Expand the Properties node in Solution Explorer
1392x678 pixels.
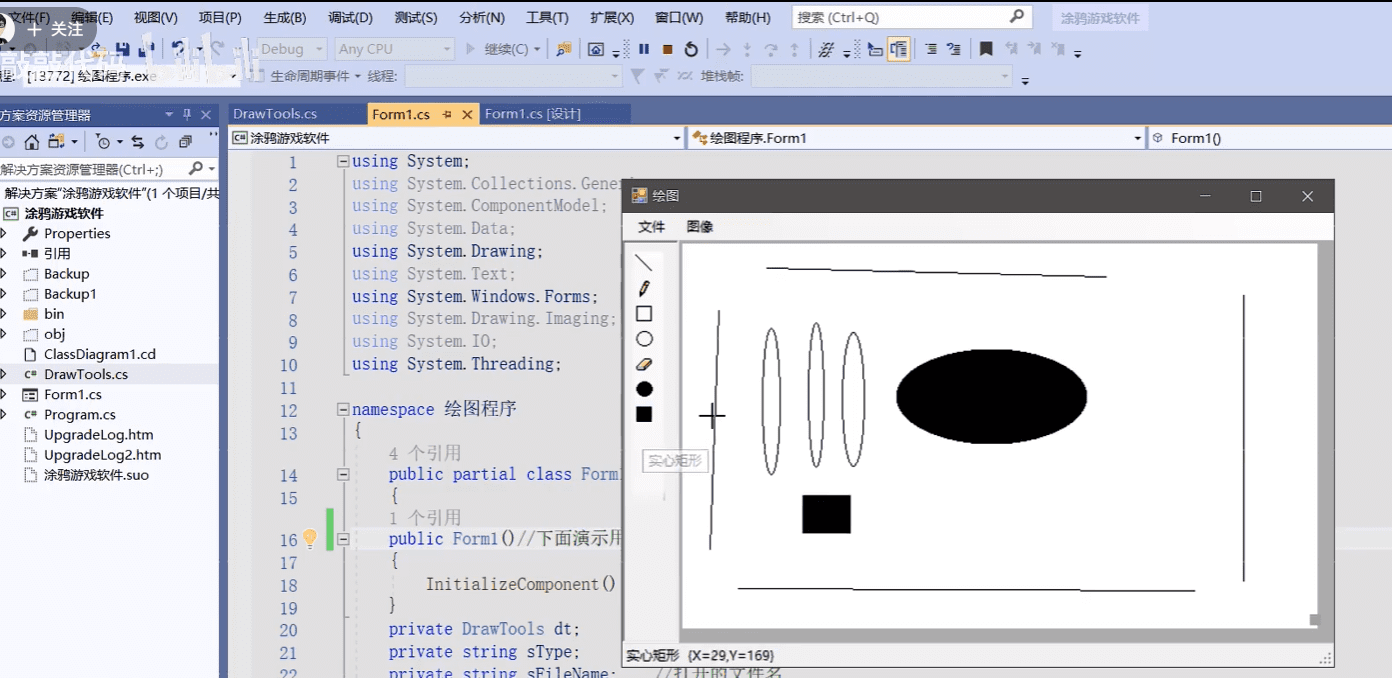click(x=4, y=233)
